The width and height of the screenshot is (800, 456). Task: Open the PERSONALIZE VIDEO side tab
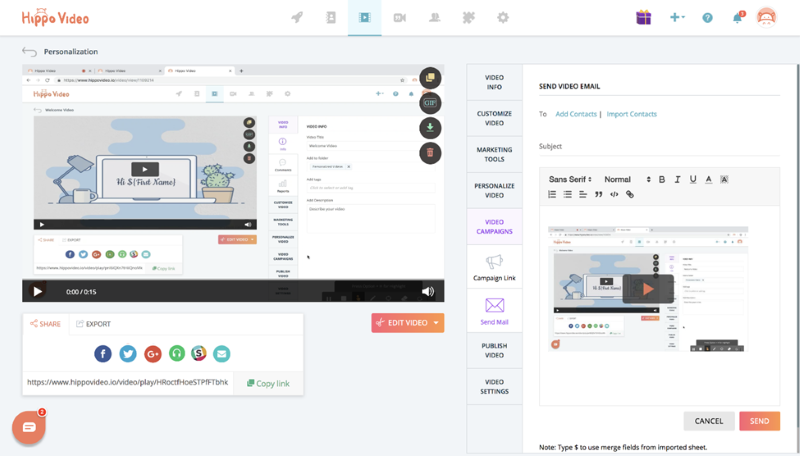(494, 191)
